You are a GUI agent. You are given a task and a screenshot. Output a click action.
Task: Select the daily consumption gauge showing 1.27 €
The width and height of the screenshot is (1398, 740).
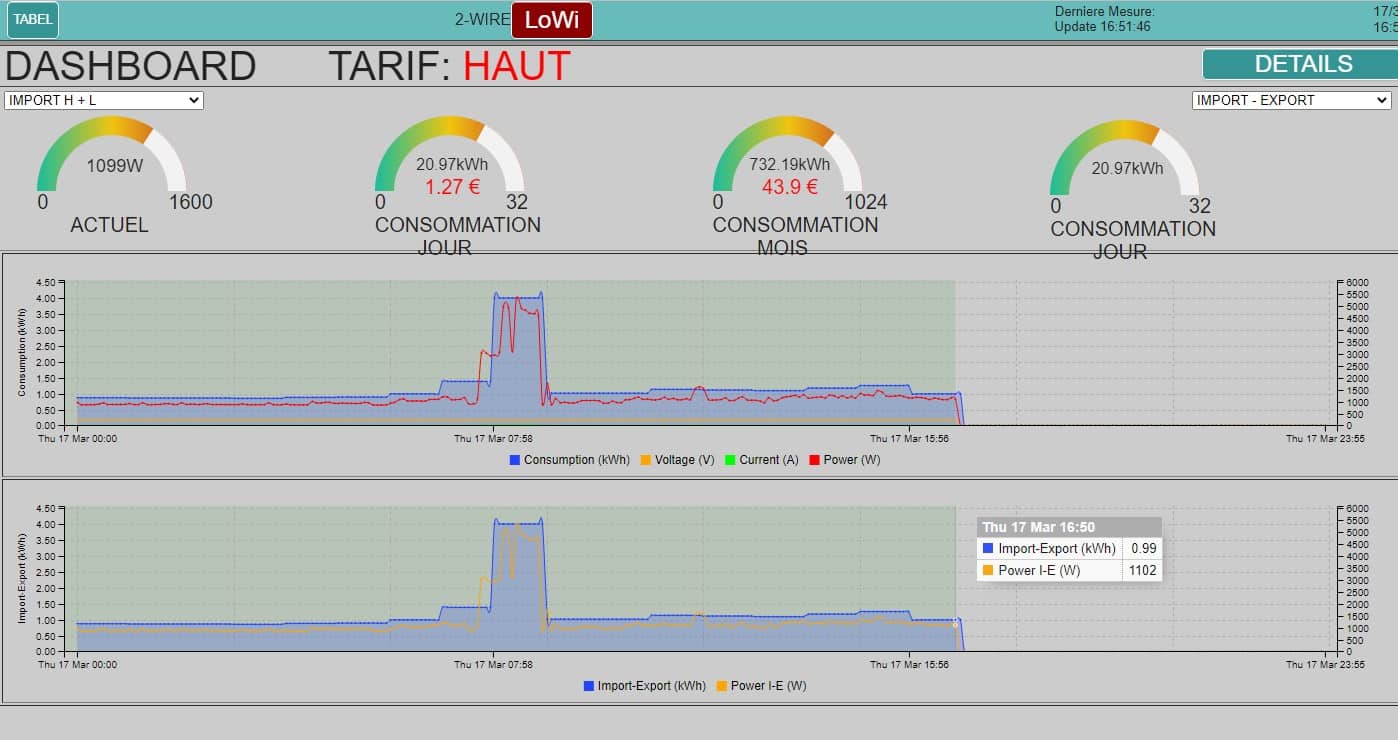(450, 158)
